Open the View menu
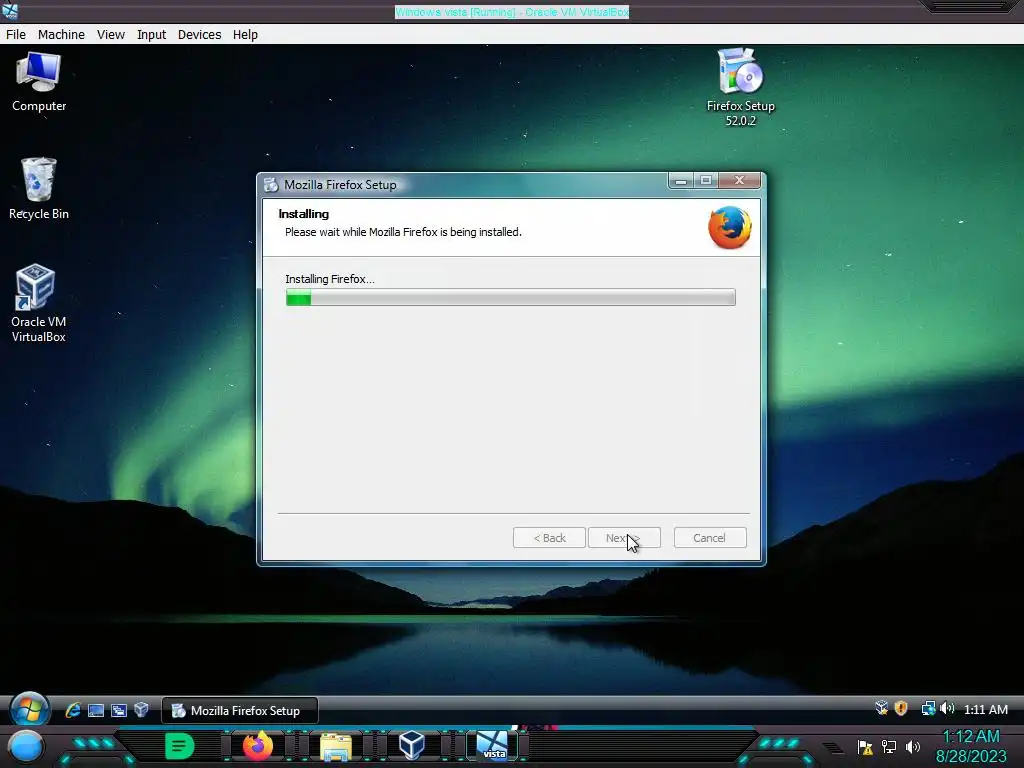The height and width of the screenshot is (768, 1024). [110, 35]
